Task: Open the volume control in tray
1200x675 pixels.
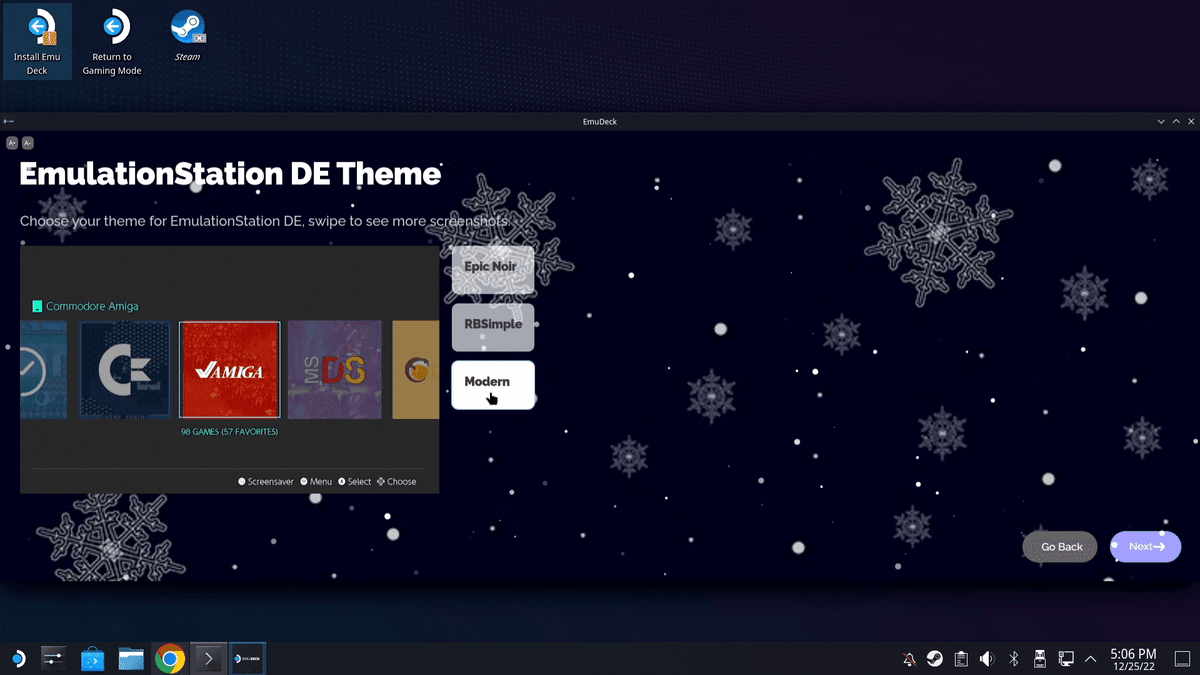Action: coord(987,659)
